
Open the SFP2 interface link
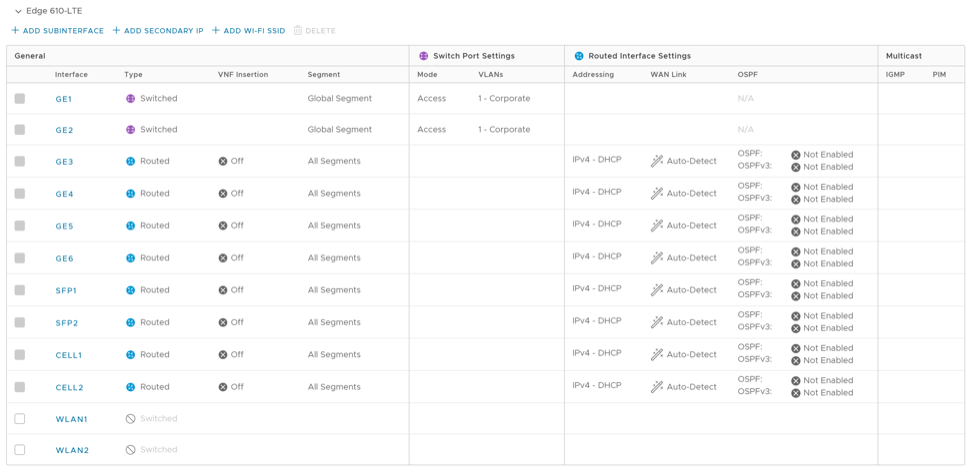66,323
